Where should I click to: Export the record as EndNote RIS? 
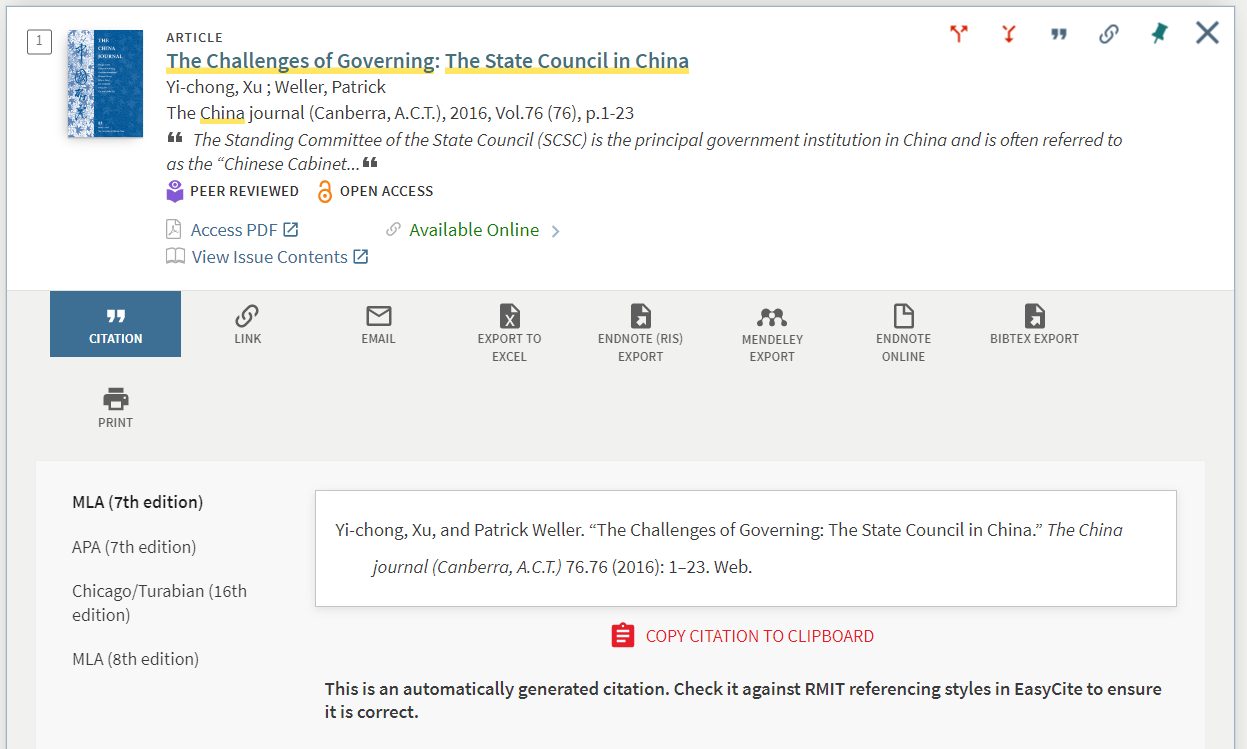click(640, 330)
